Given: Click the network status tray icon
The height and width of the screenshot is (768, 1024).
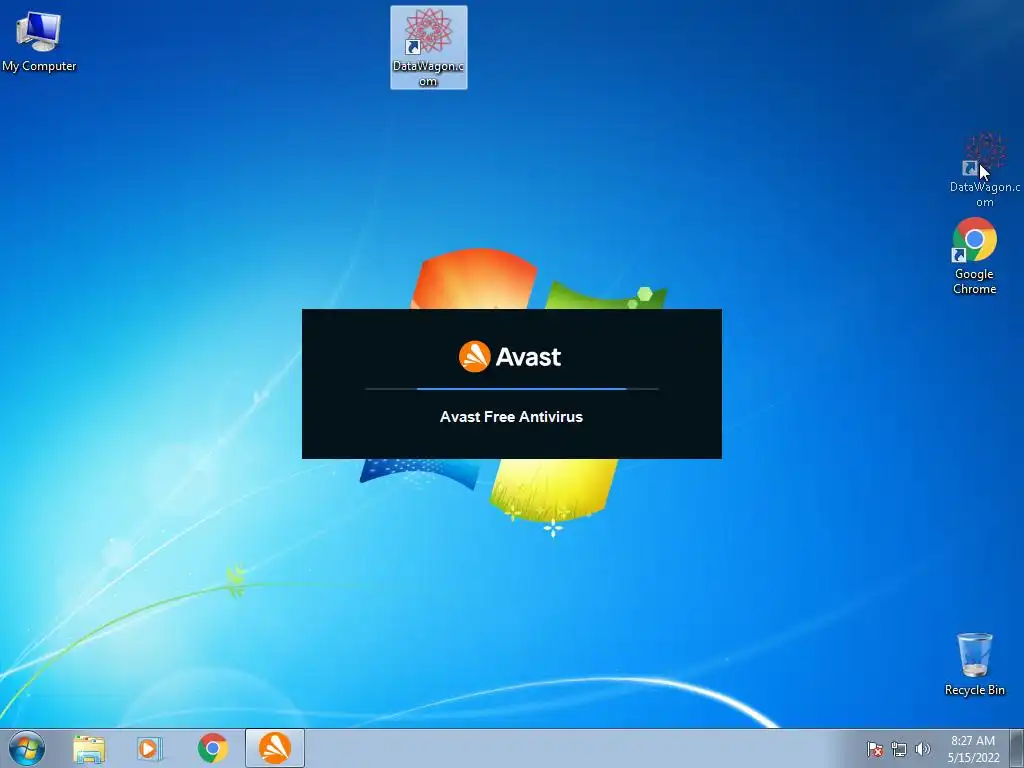Looking at the screenshot, I should pyautogui.click(x=899, y=749).
